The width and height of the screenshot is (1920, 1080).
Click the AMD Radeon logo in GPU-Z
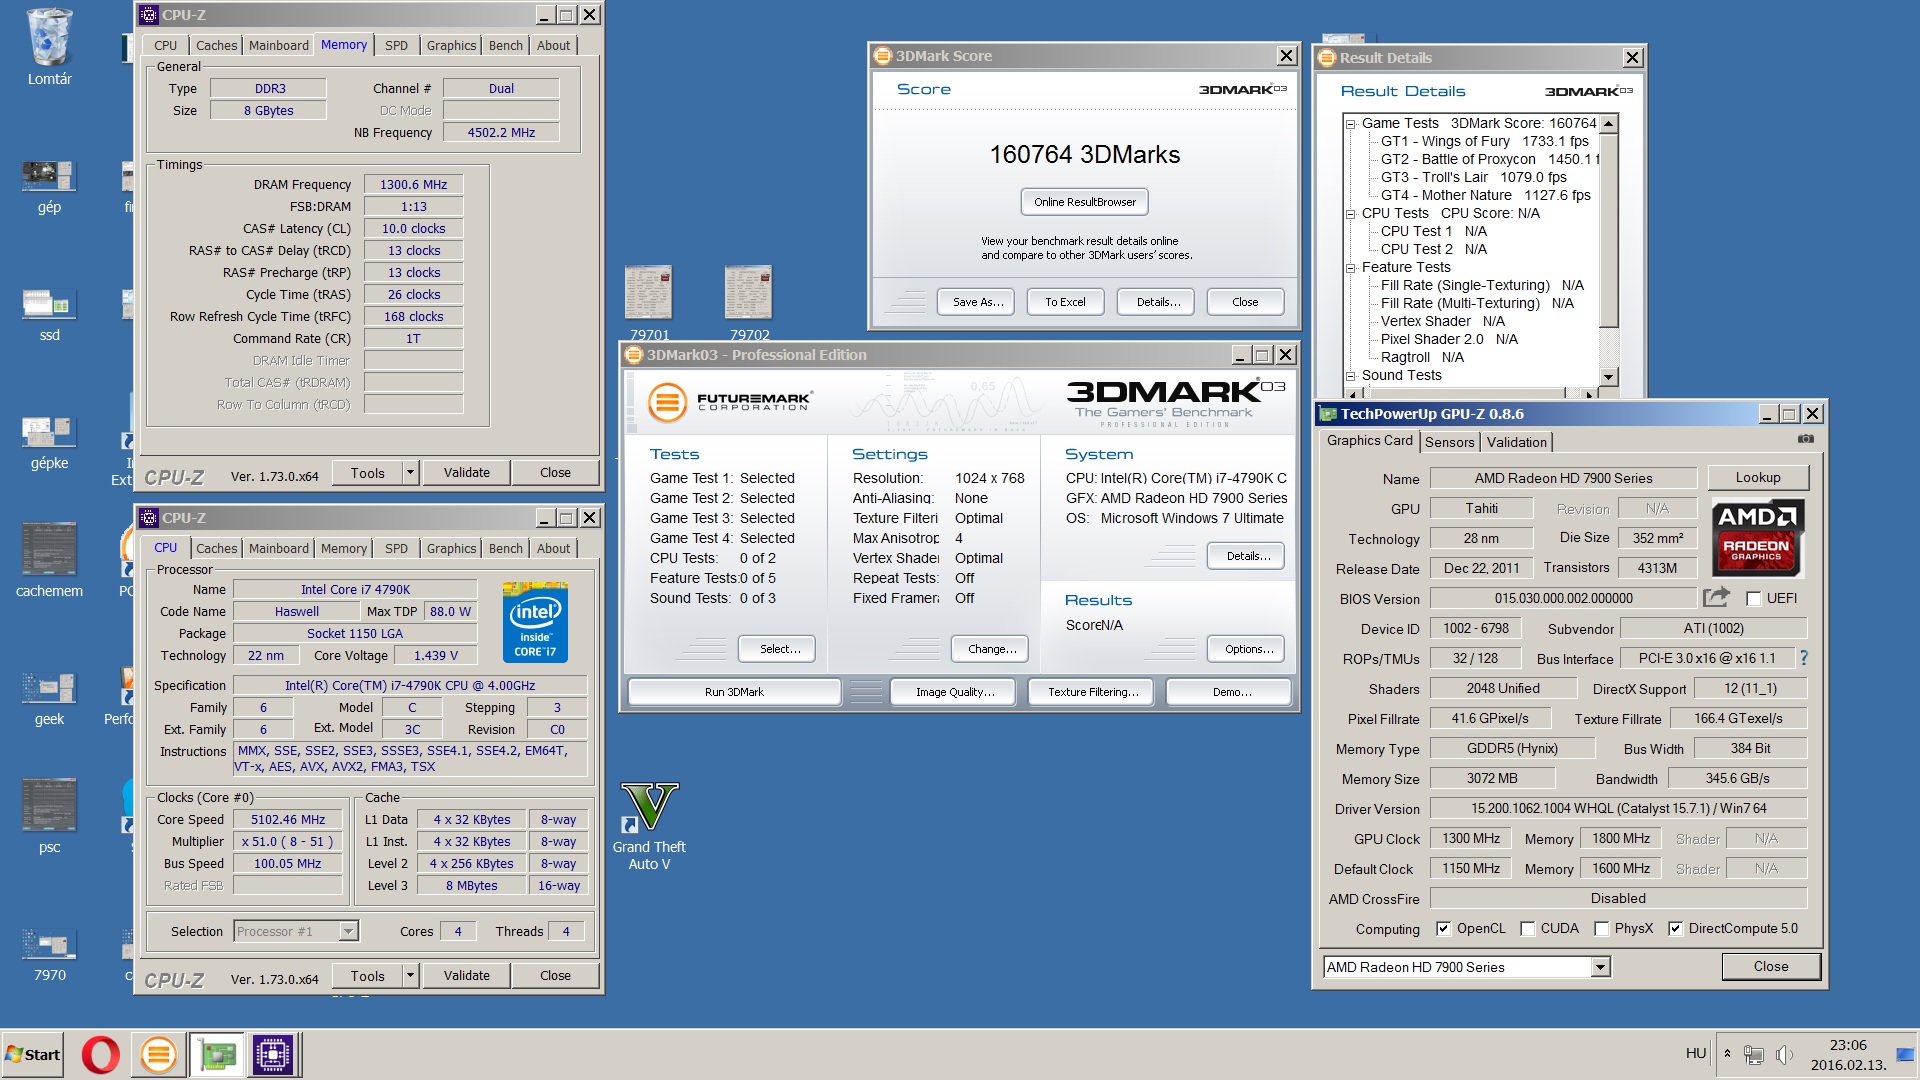tap(1757, 537)
